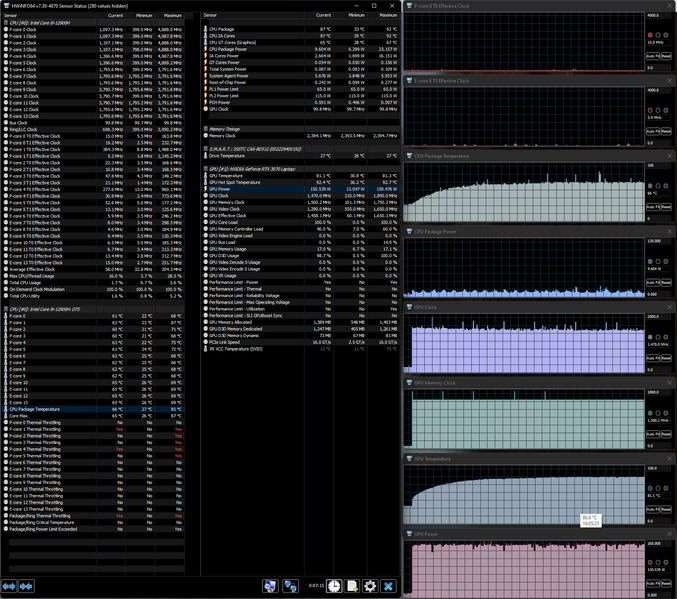This screenshot has height=599, width=677.
Task: Collapse the GPU [#1] NVIDIA GeForce RTX 3070 group
Action: click(x=206, y=169)
